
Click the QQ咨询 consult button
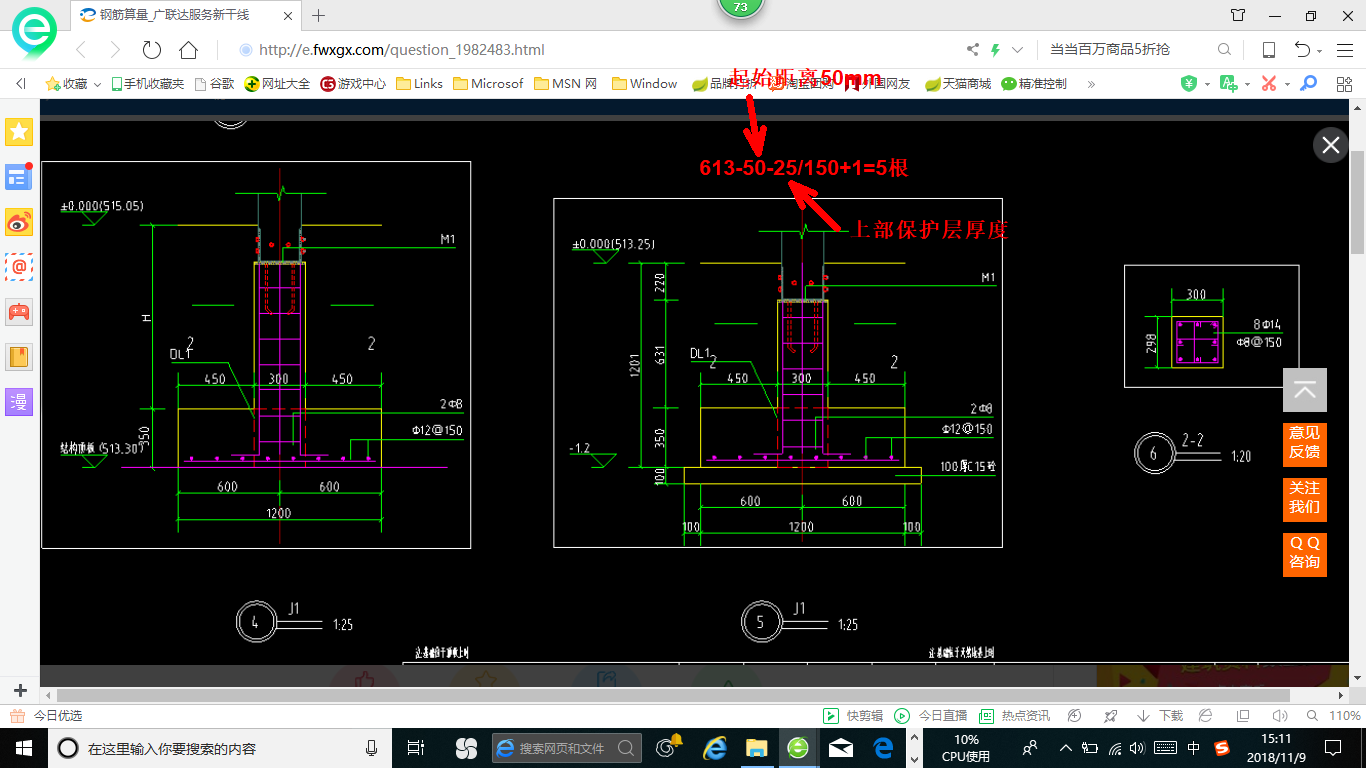pyautogui.click(x=1305, y=553)
